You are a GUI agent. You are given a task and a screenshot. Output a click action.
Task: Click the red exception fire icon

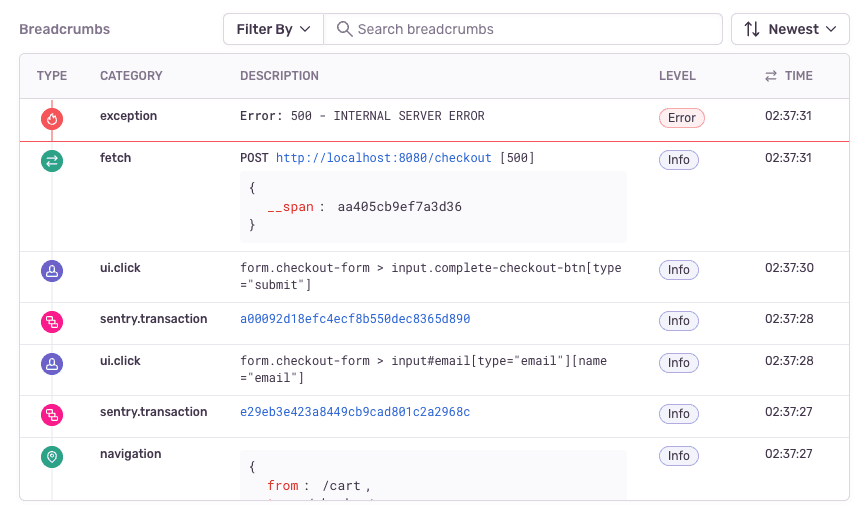(x=53, y=120)
